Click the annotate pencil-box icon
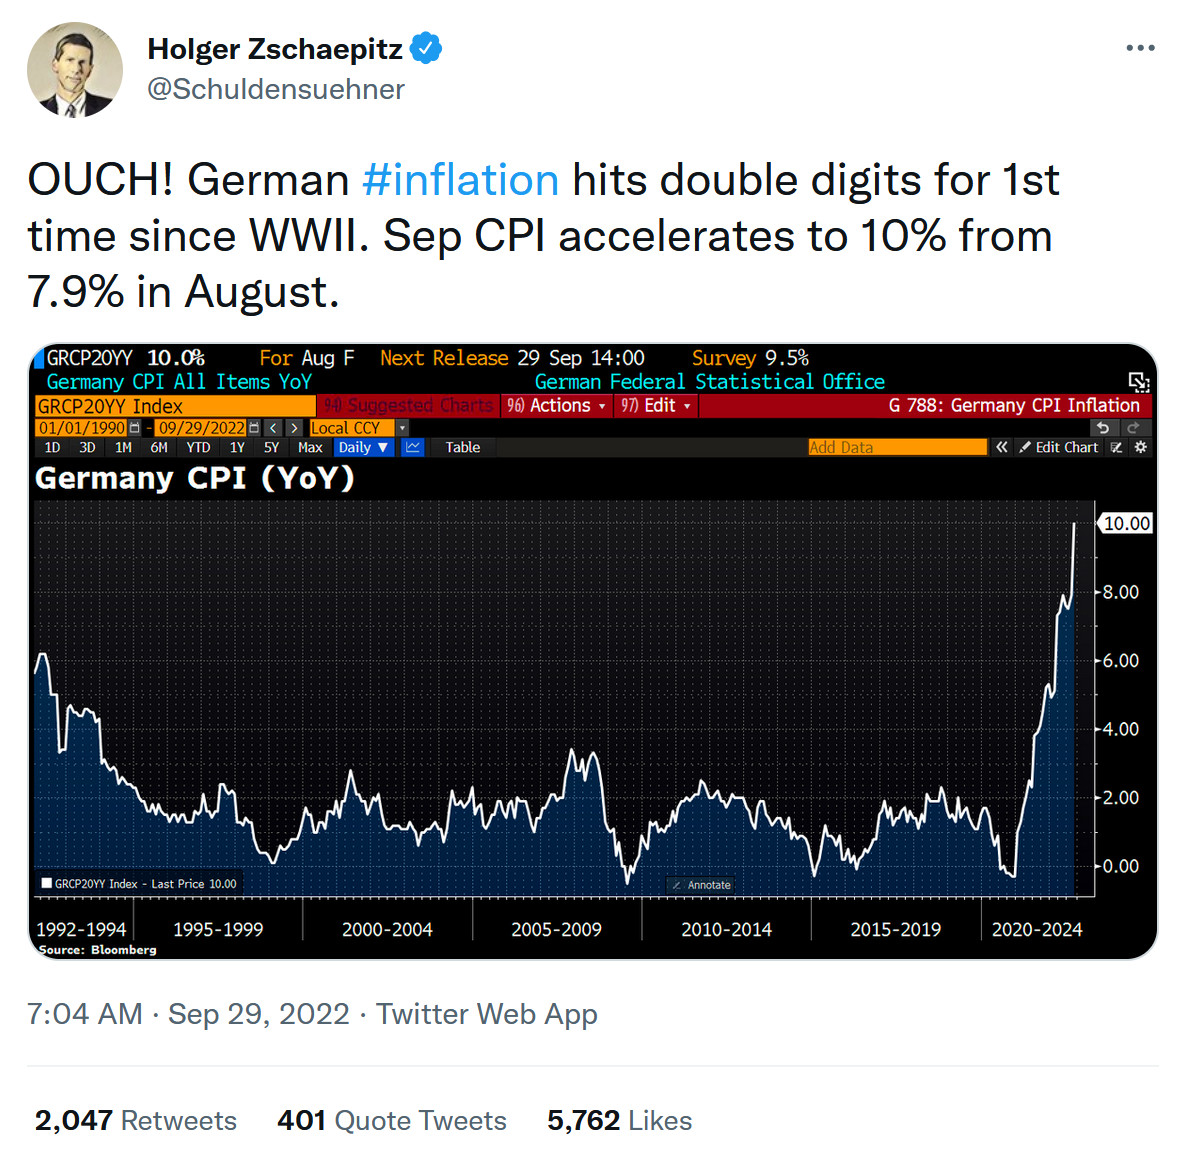Image resolution: width=1187 pixels, height=1165 pixels. click(1117, 448)
